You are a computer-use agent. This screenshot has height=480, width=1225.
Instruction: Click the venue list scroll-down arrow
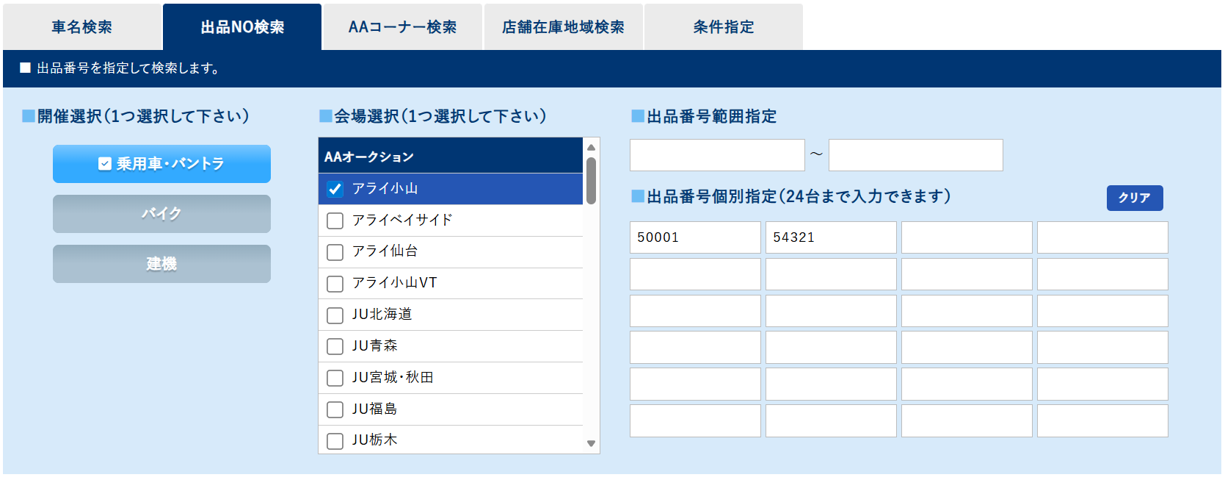pyautogui.click(x=591, y=443)
